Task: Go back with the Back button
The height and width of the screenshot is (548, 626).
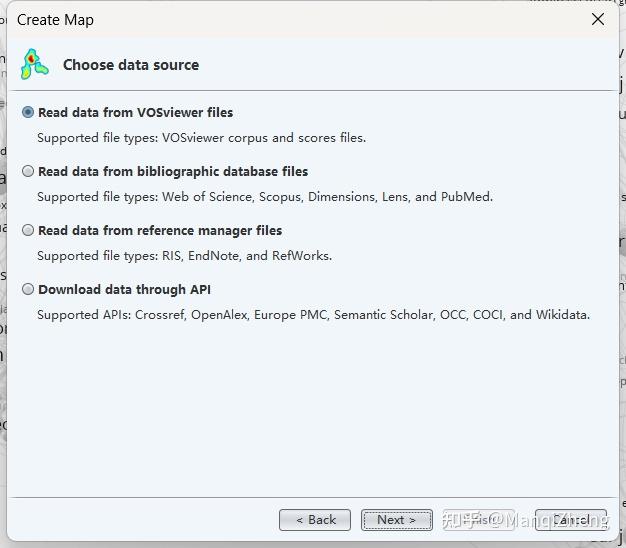Action: pyautogui.click(x=315, y=520)
